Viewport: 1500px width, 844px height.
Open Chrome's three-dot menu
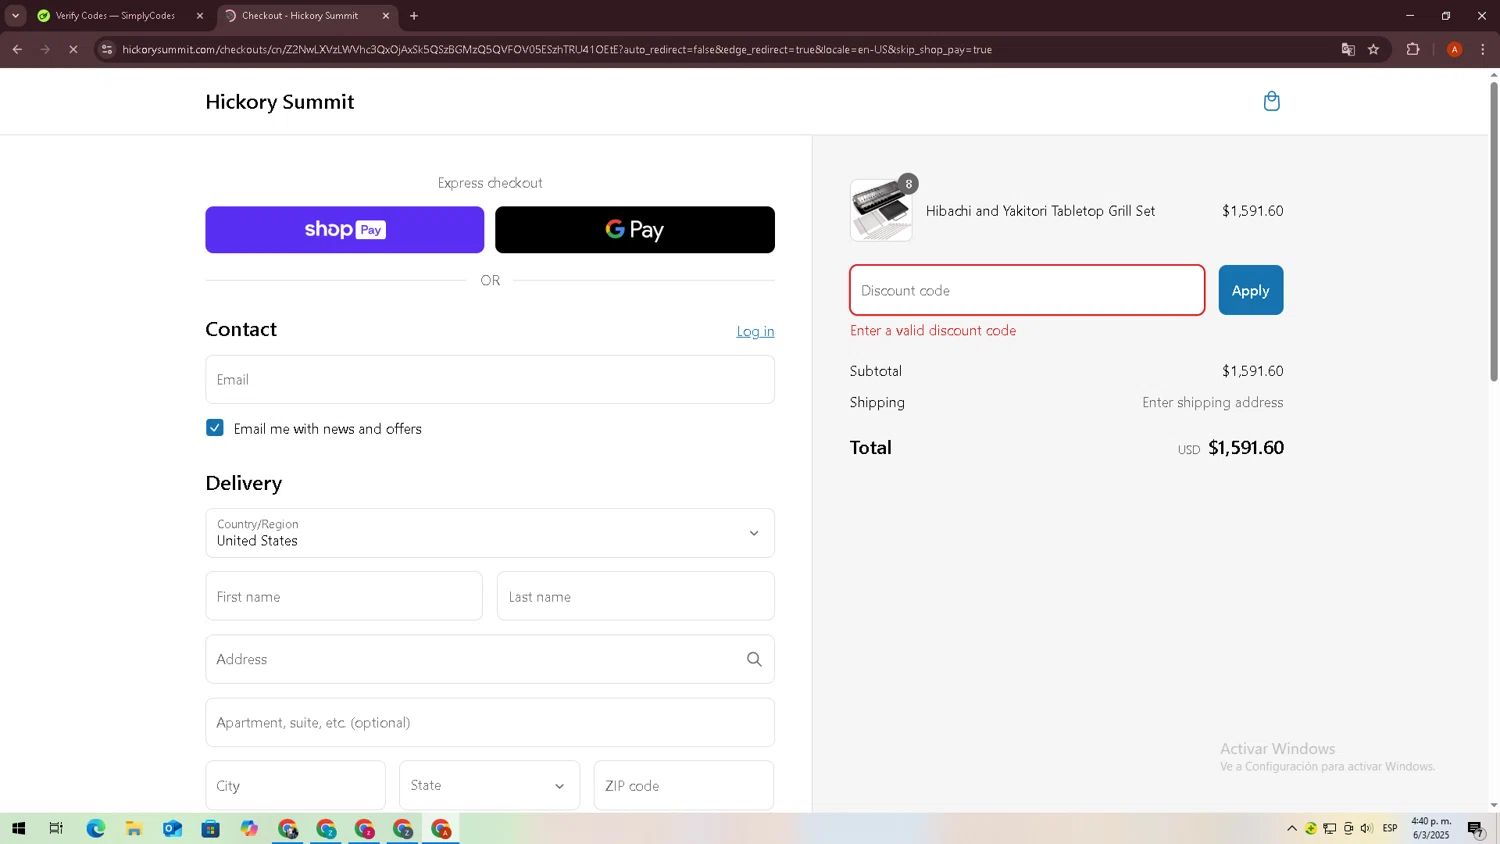point(1483,49)
